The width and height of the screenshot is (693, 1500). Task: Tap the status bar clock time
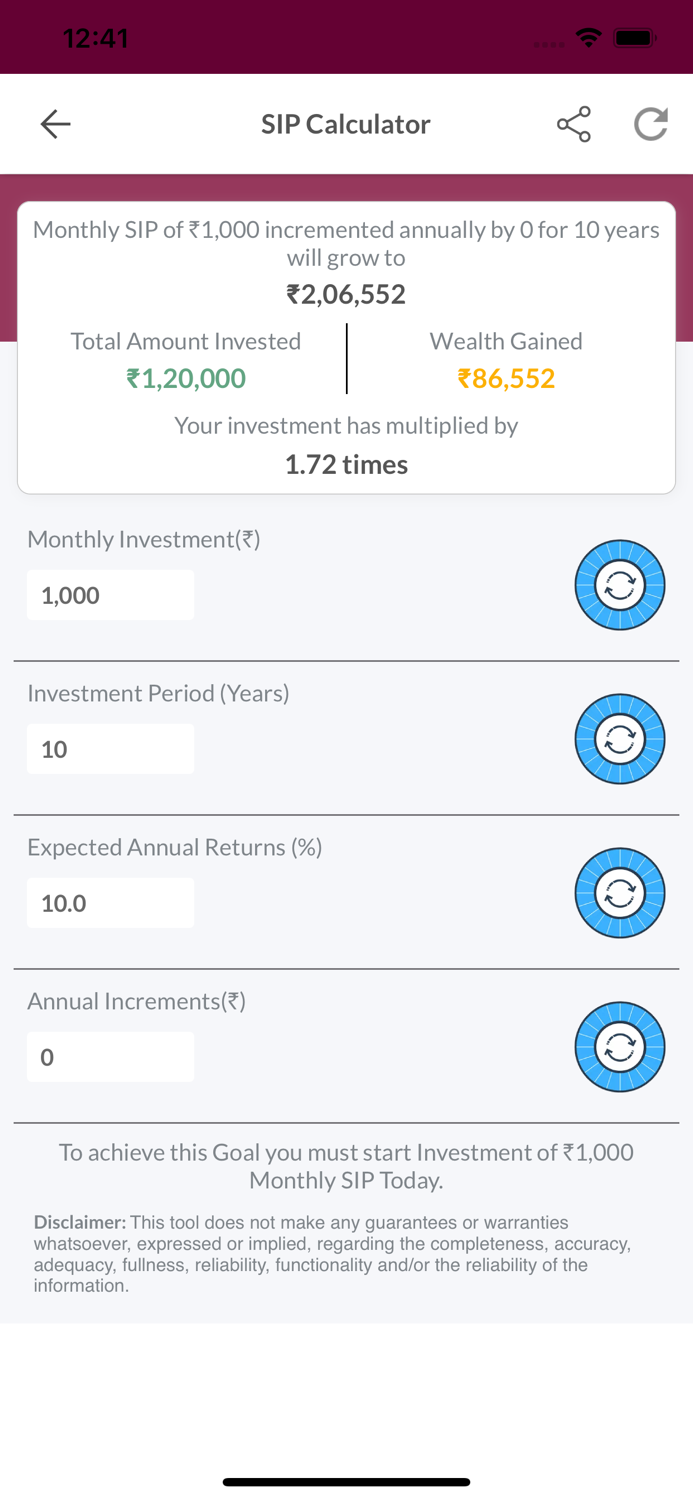coord(95,38)
